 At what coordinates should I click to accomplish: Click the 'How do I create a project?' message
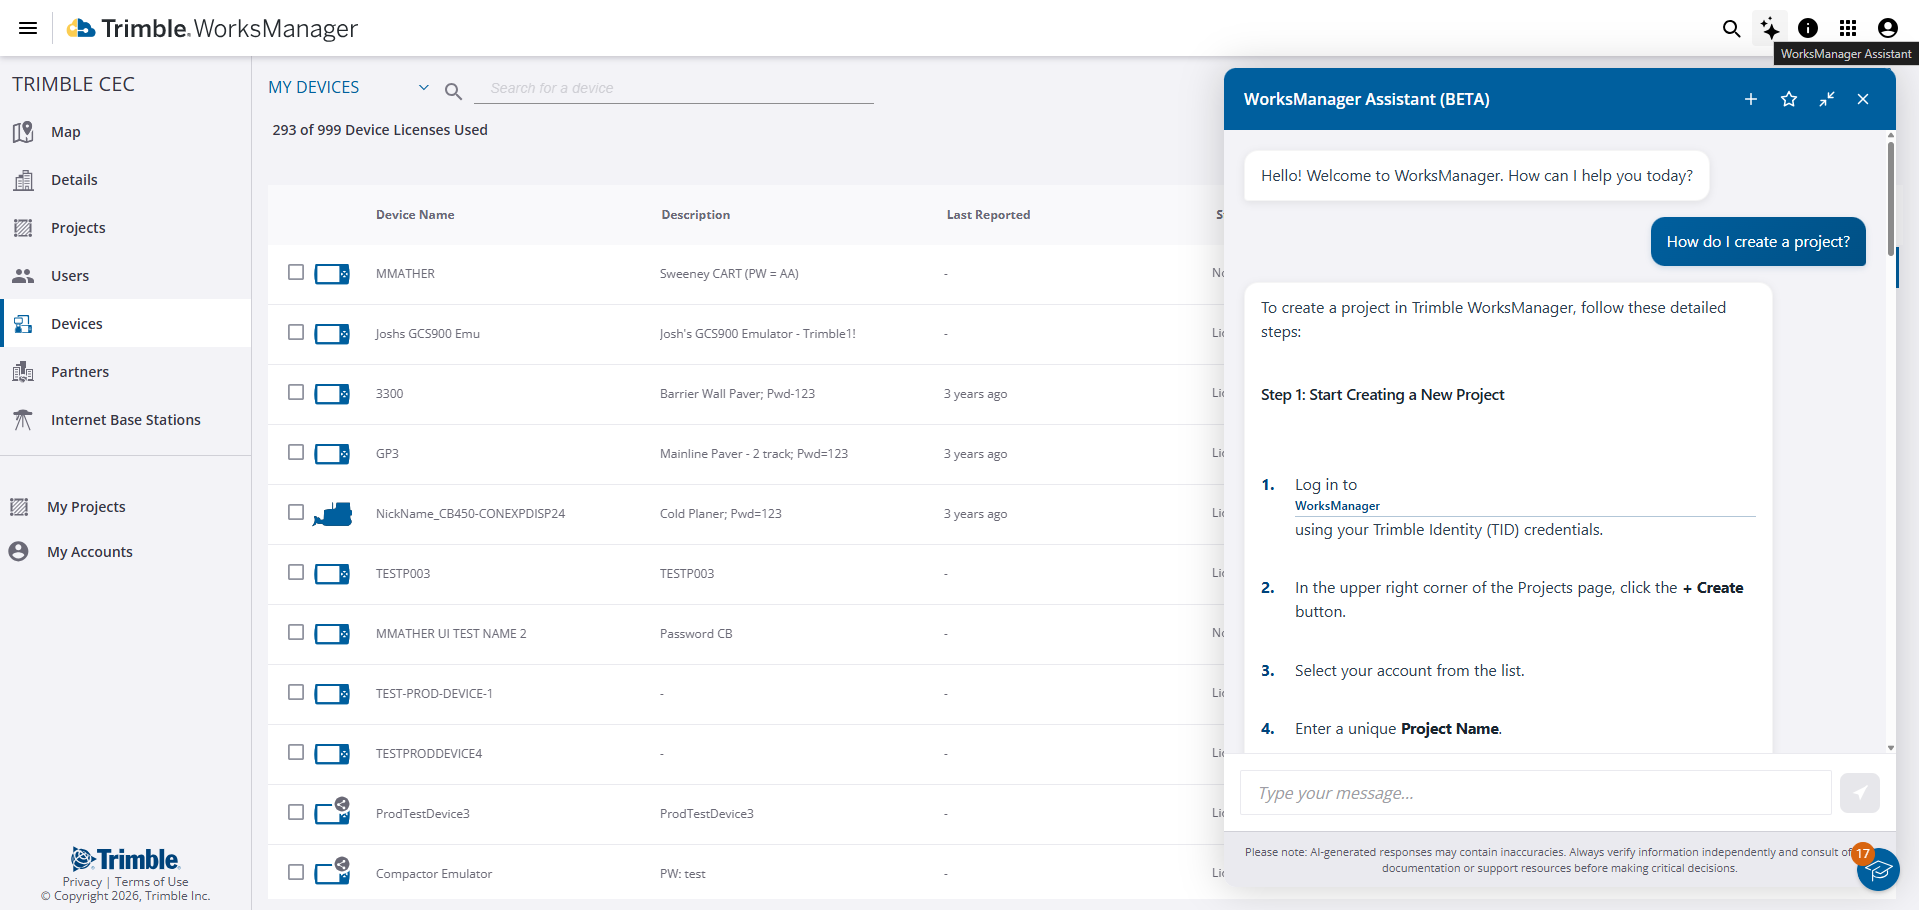tap(1758, 242)
